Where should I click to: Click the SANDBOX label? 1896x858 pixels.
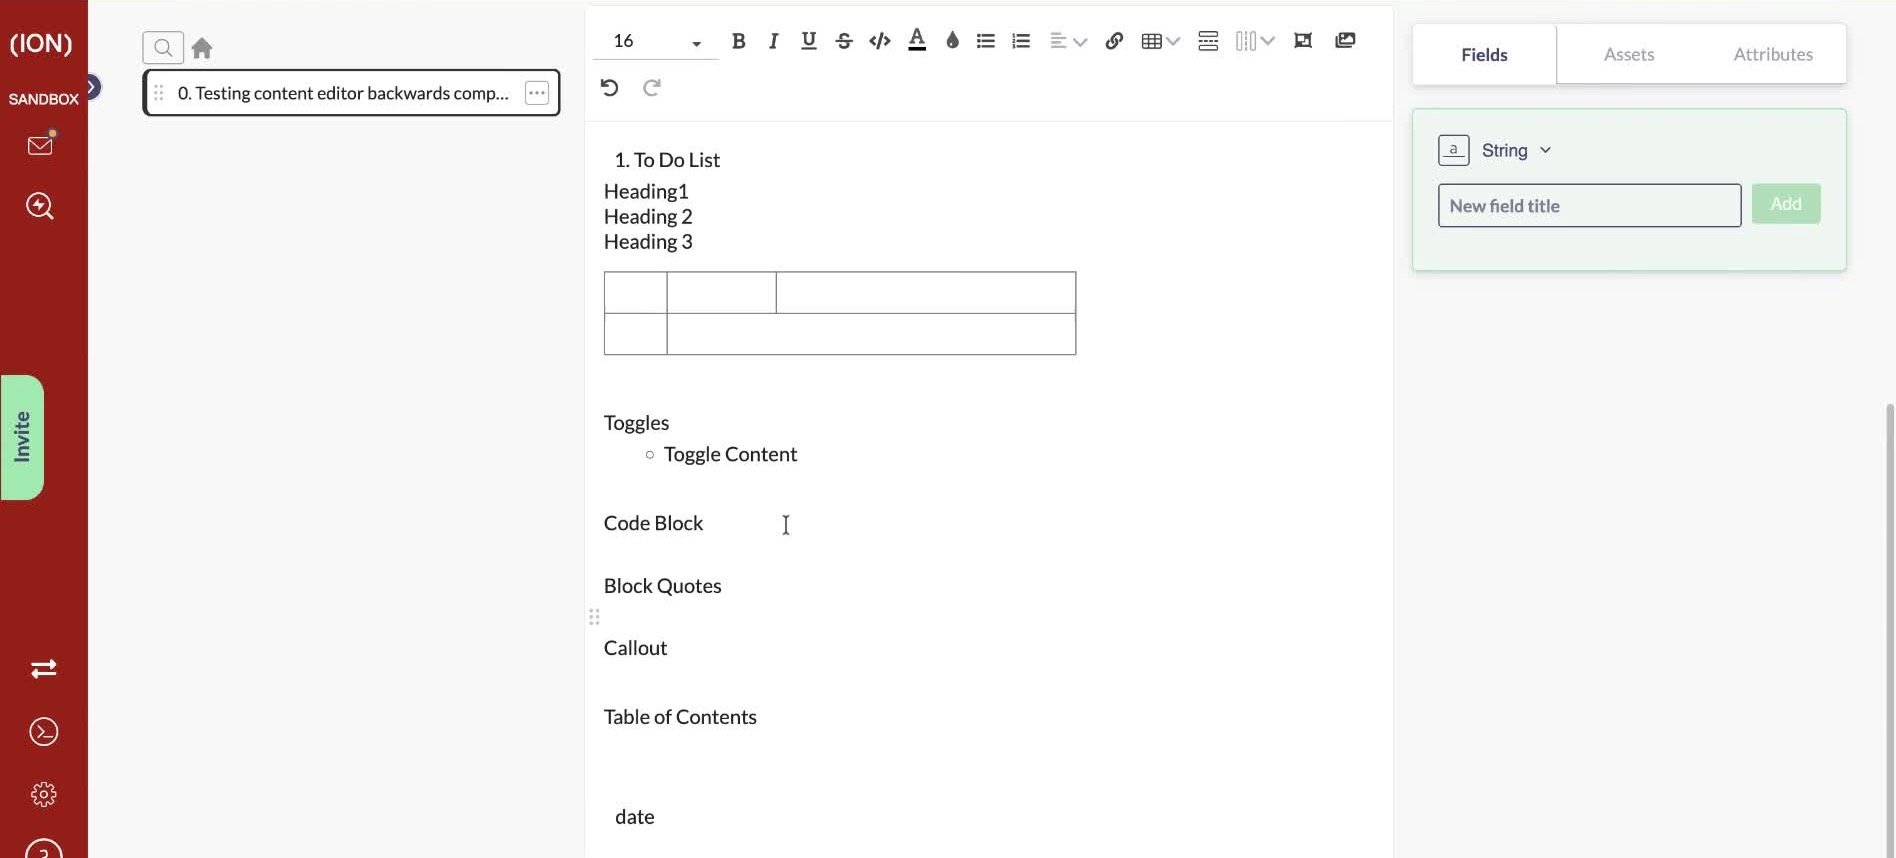click(43, 99)
